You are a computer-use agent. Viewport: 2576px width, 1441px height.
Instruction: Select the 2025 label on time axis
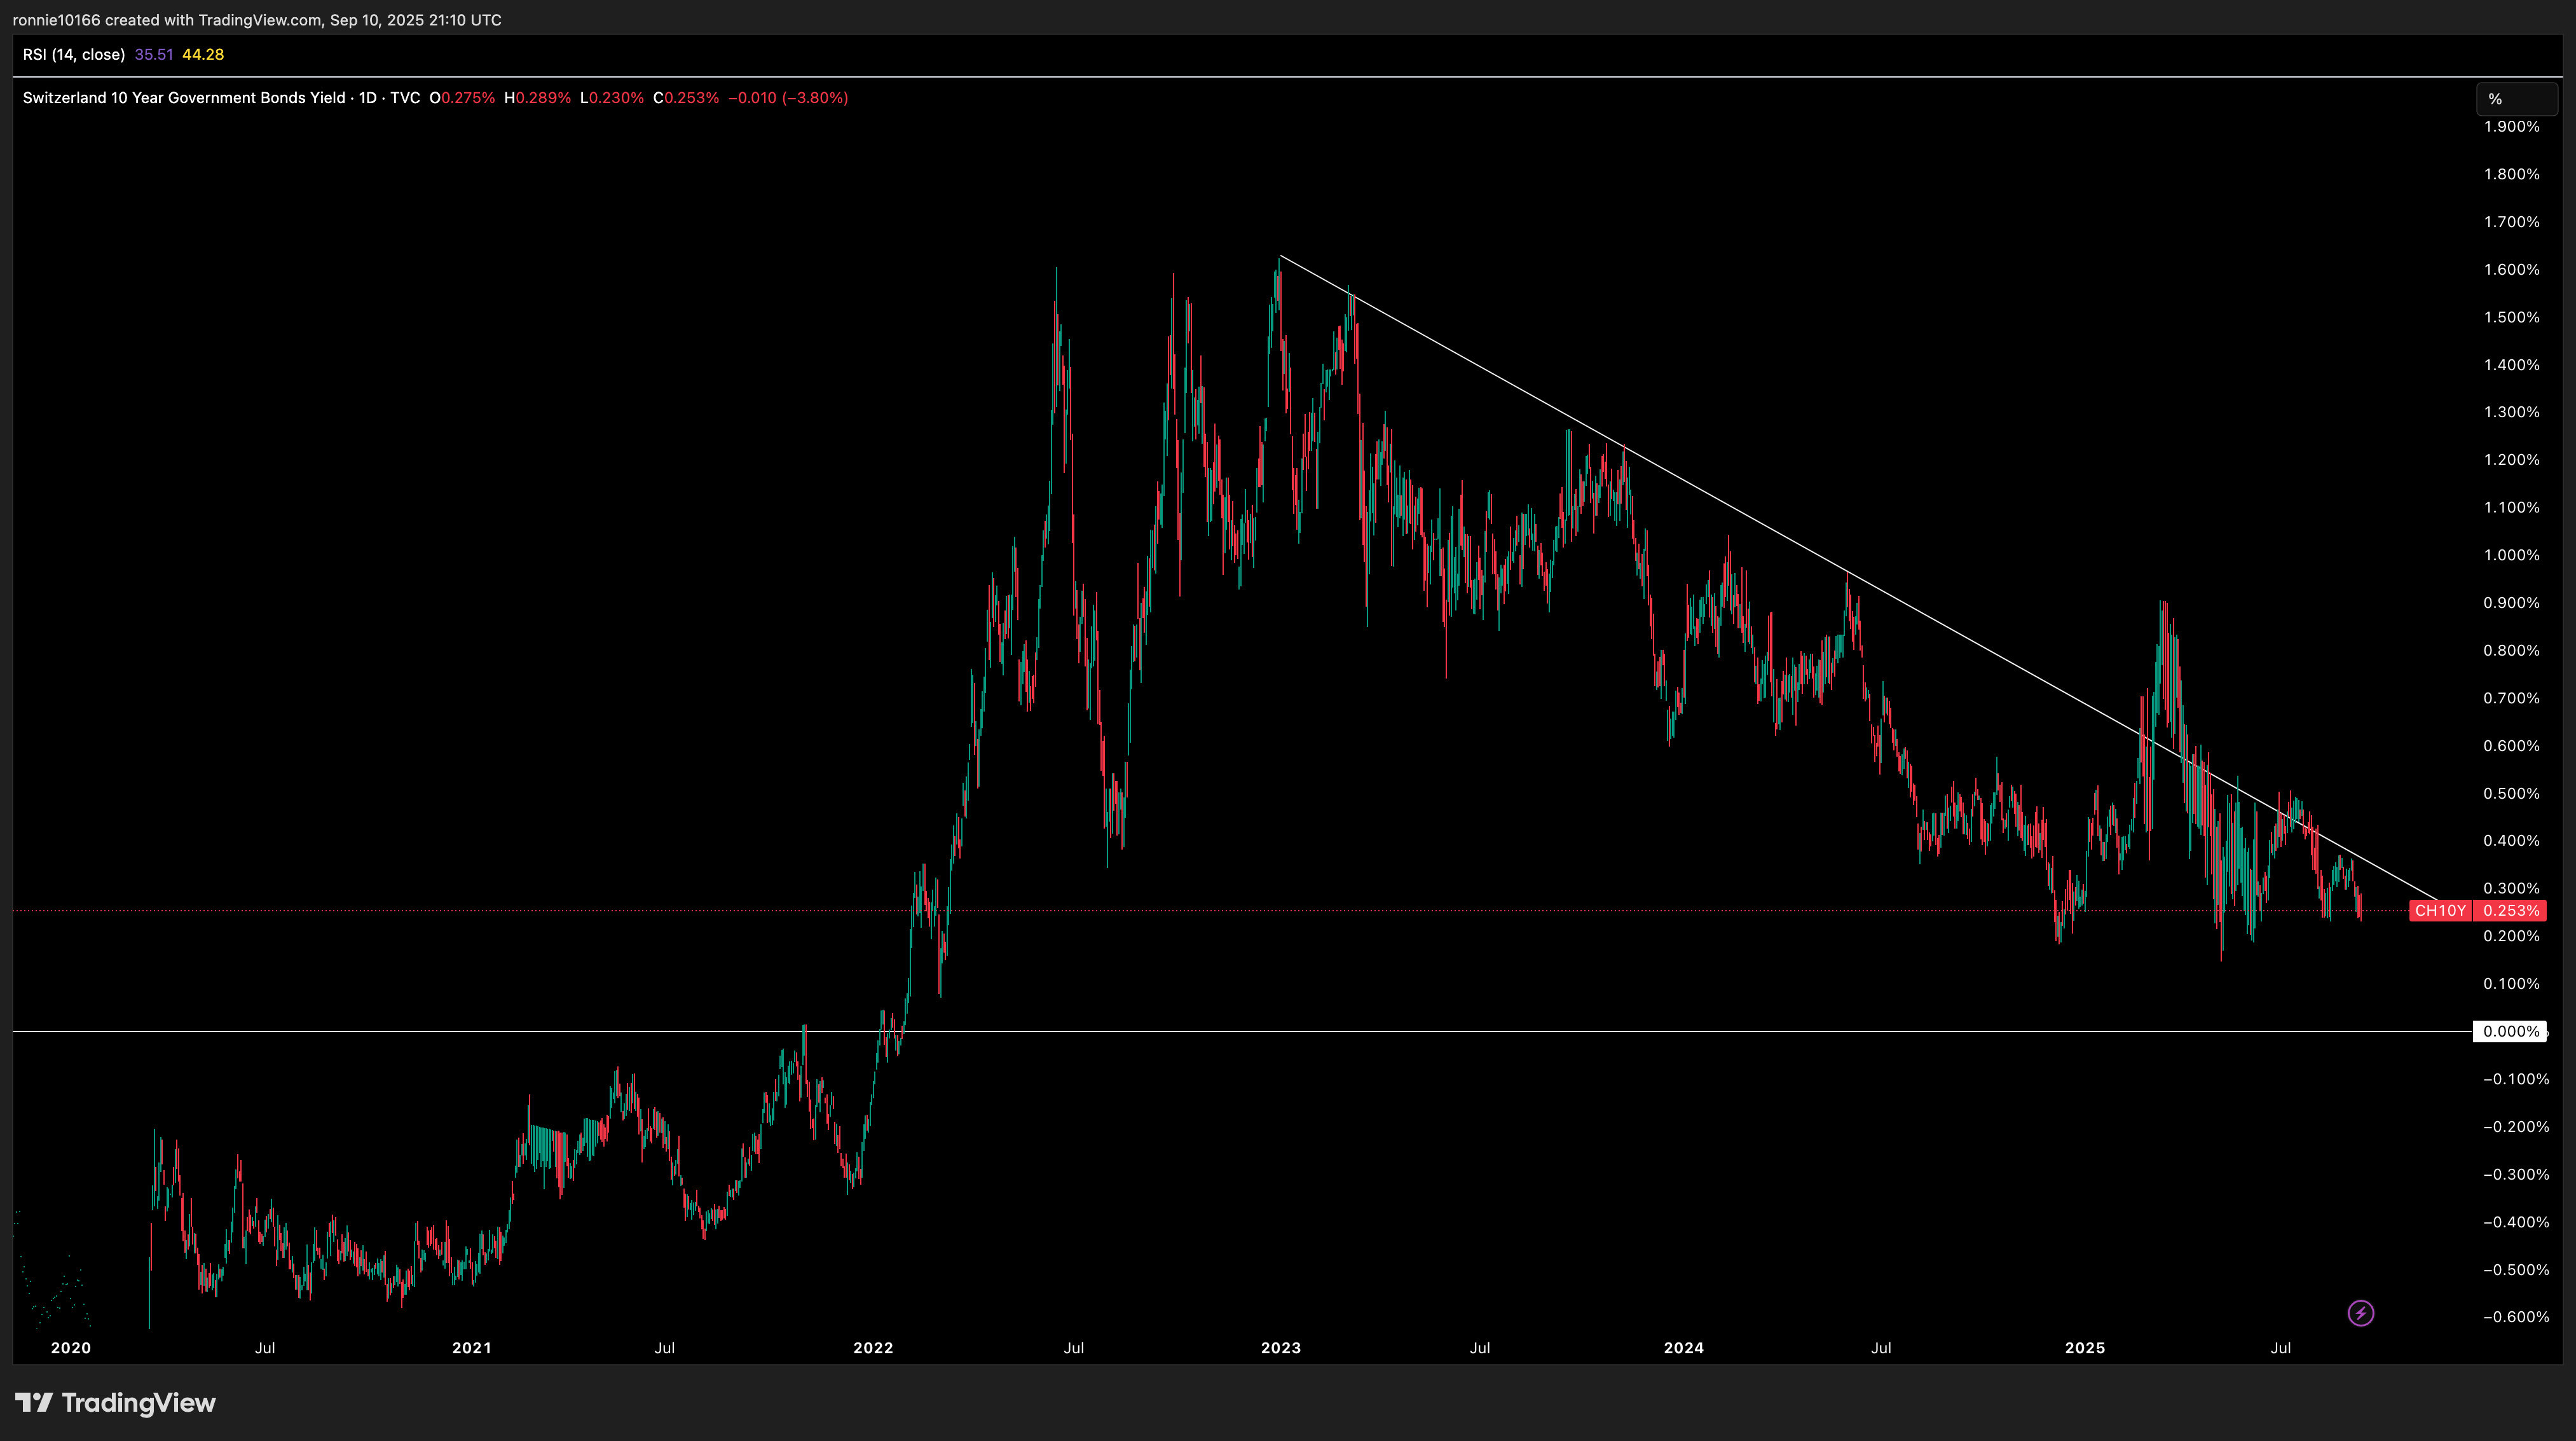[2085, 1348]
